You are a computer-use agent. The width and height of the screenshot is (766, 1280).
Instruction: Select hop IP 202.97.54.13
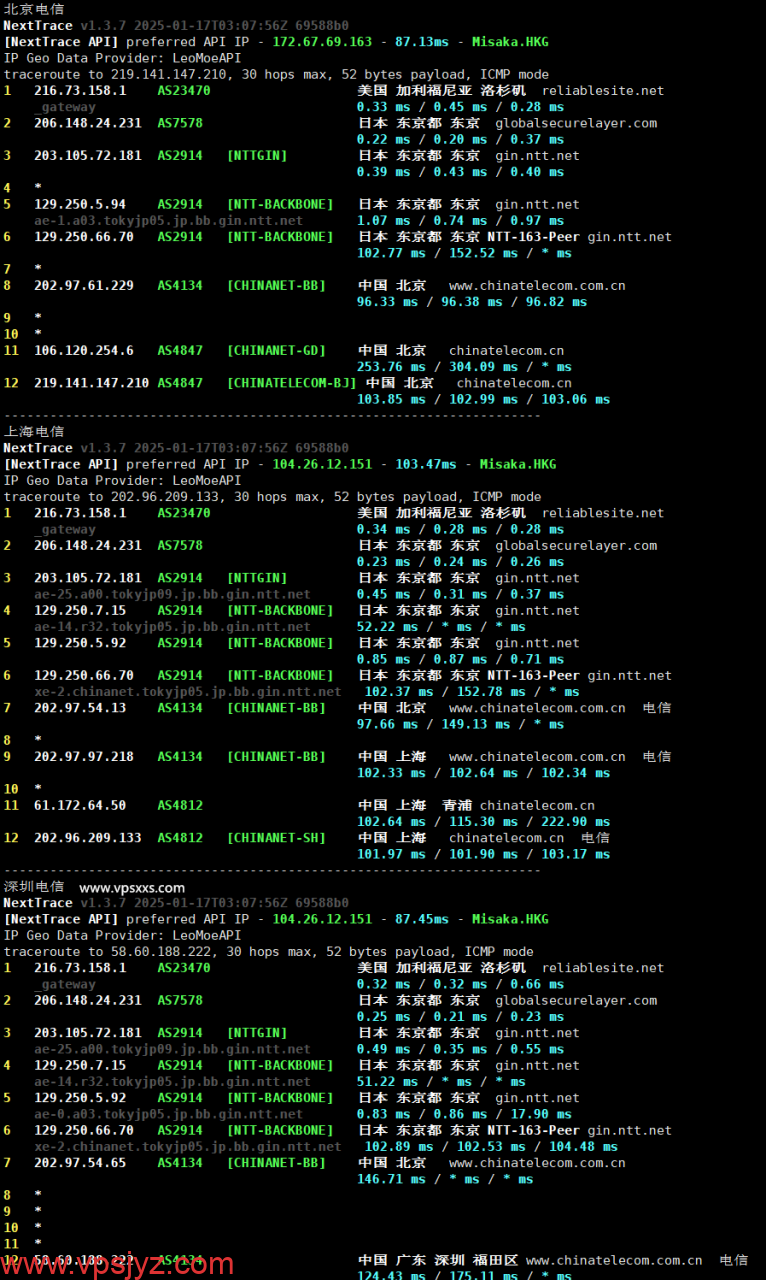[x=80, y=708]
